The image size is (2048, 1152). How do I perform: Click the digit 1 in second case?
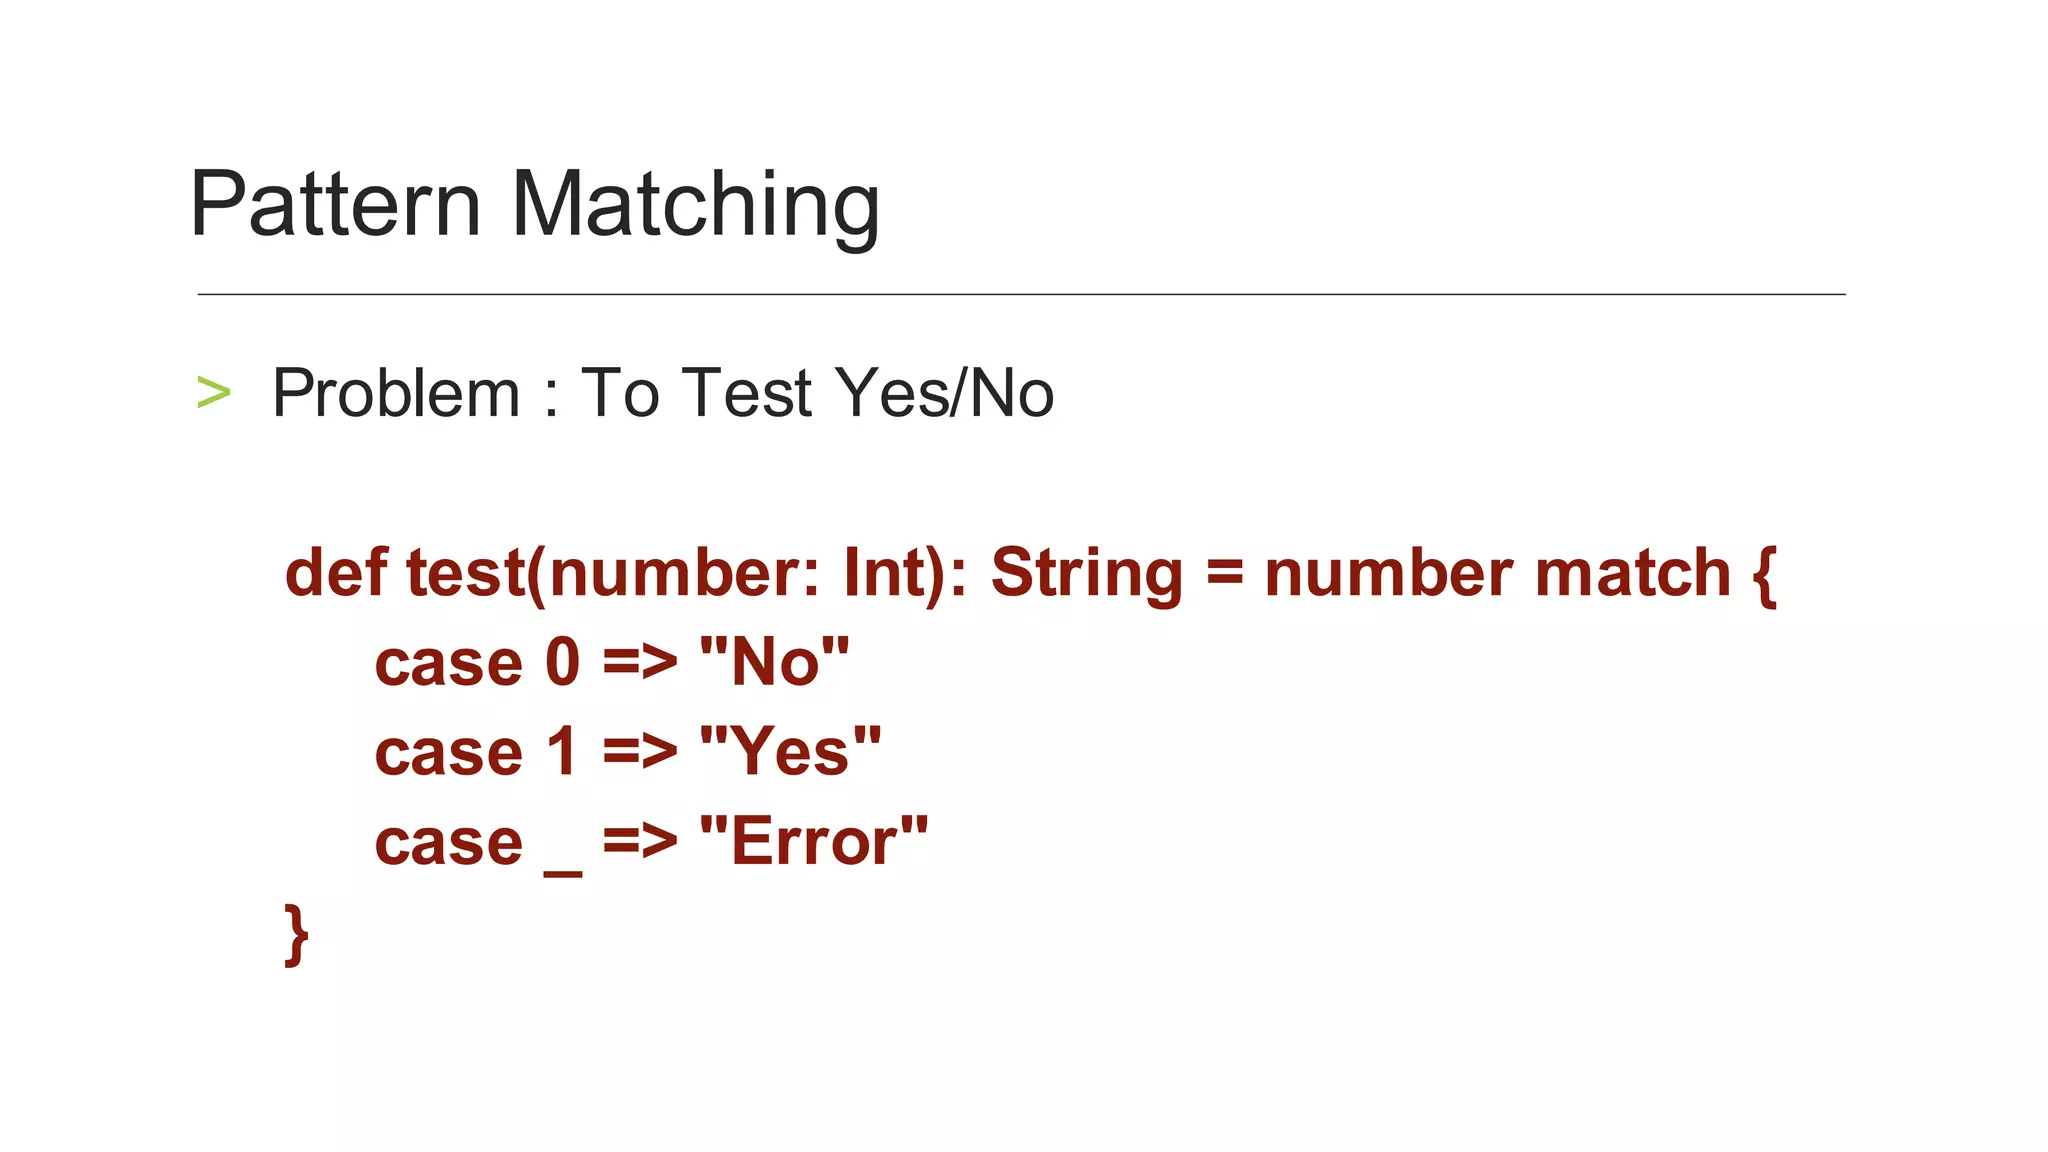562,752
